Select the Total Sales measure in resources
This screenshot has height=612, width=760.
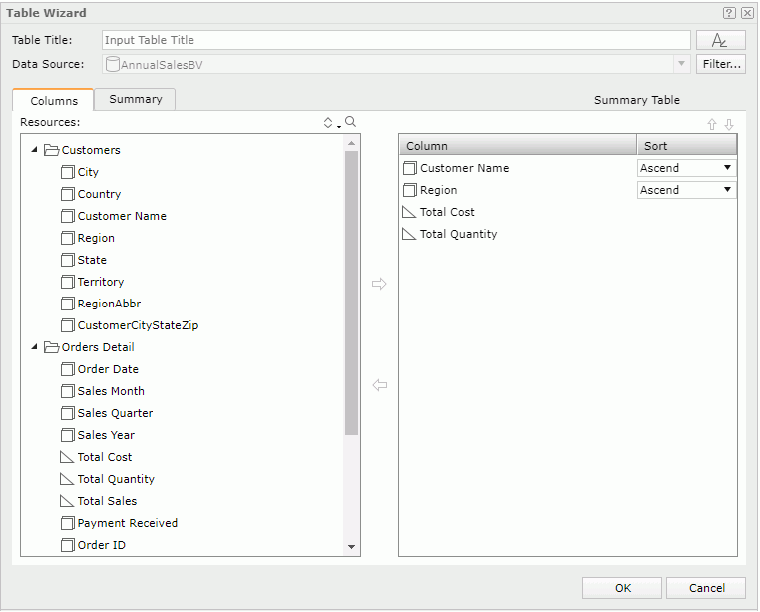[x=107, y=501]
